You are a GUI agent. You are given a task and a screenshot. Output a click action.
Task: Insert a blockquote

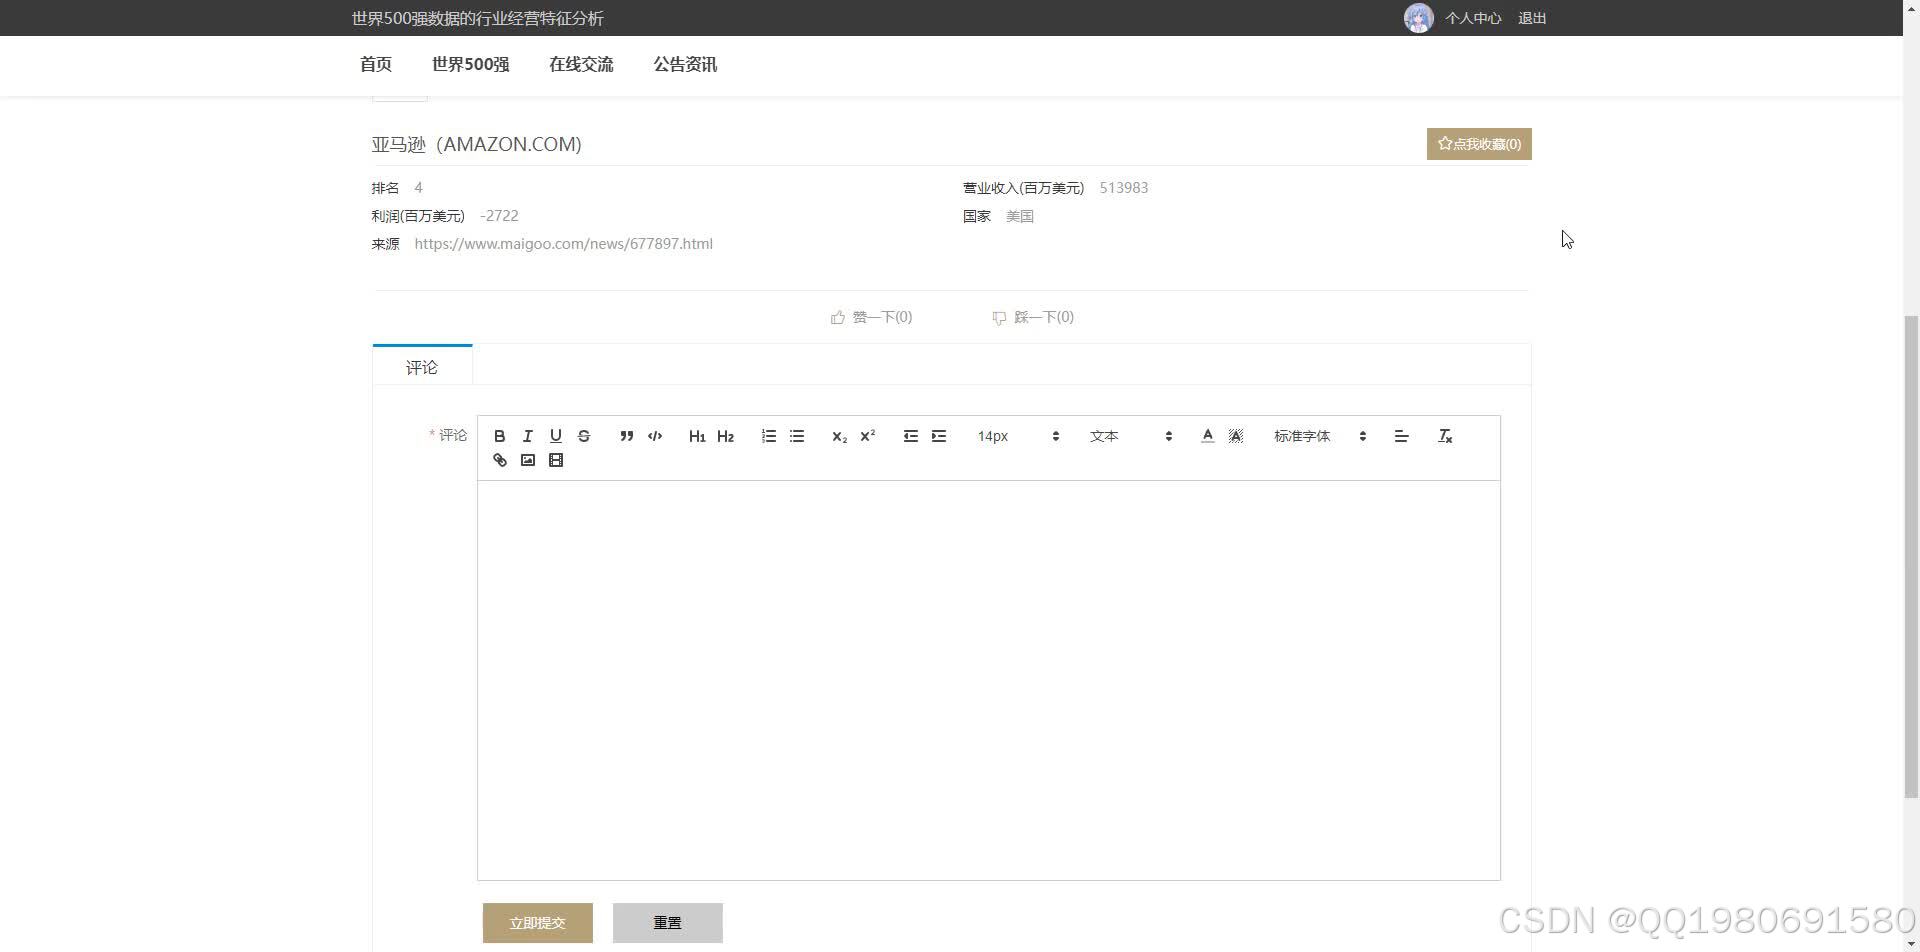(x=627, y=436)
